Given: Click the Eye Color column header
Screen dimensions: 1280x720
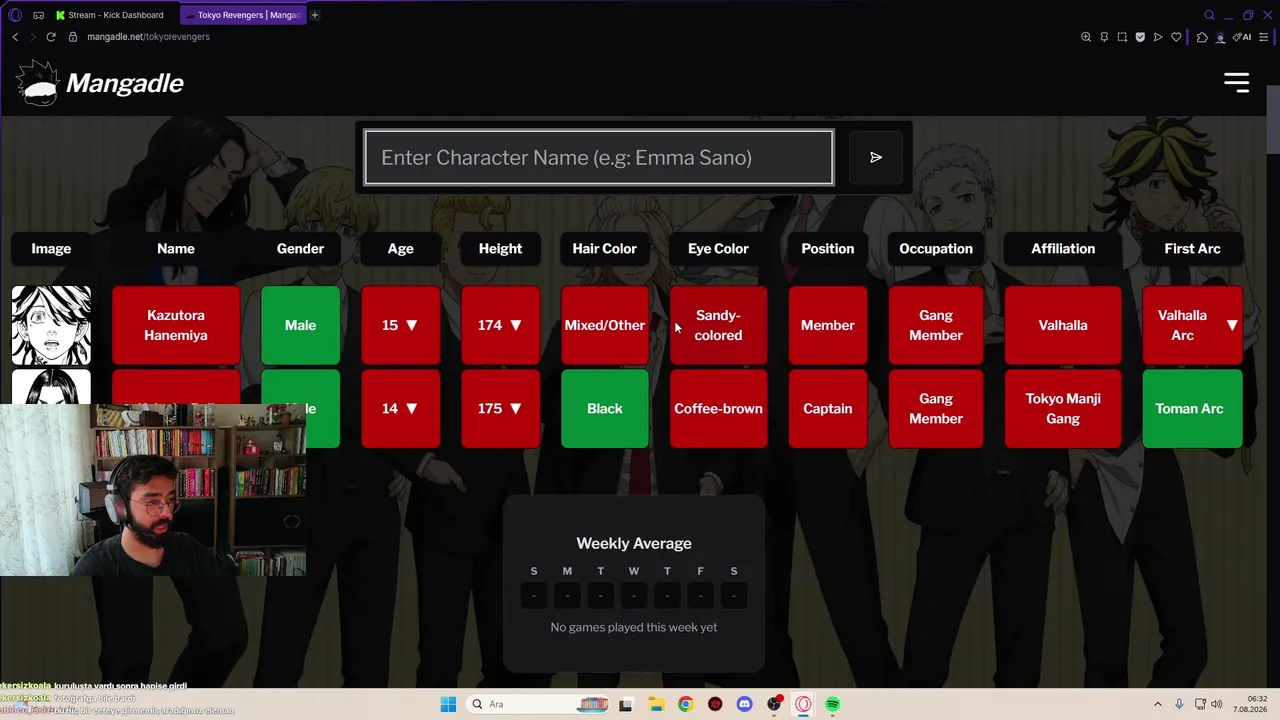Looking at the screenshot, I should coord(718,249).
